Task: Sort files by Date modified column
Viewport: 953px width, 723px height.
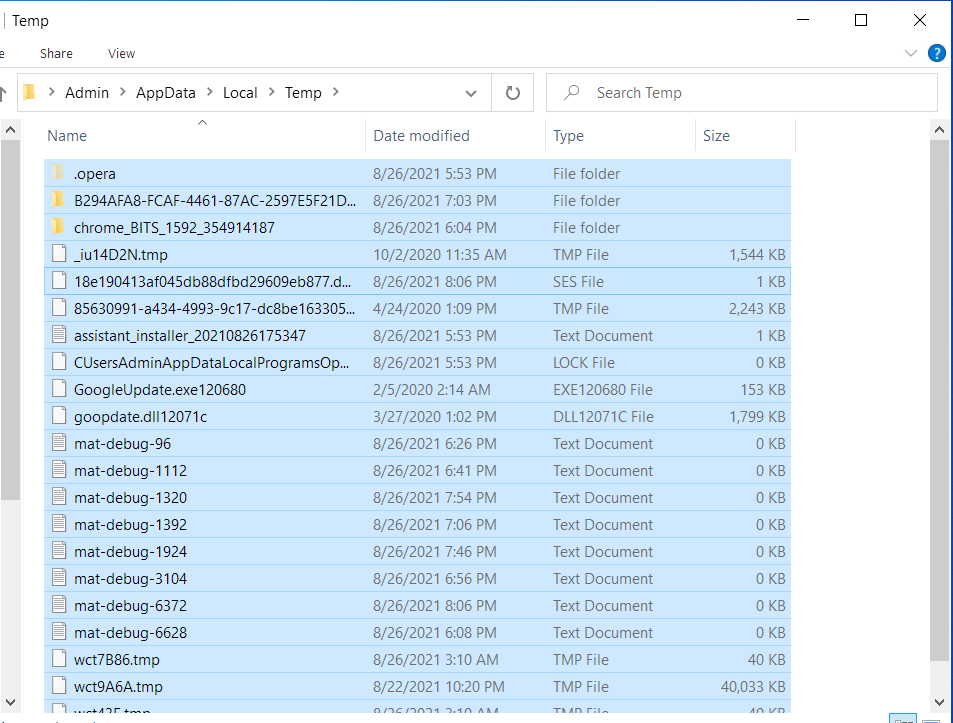Action: pos(421,136)
